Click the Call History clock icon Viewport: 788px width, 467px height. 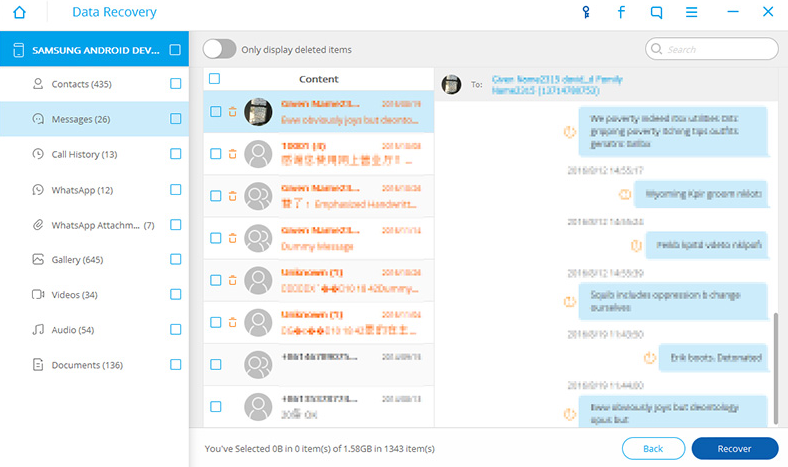(38, 154)
